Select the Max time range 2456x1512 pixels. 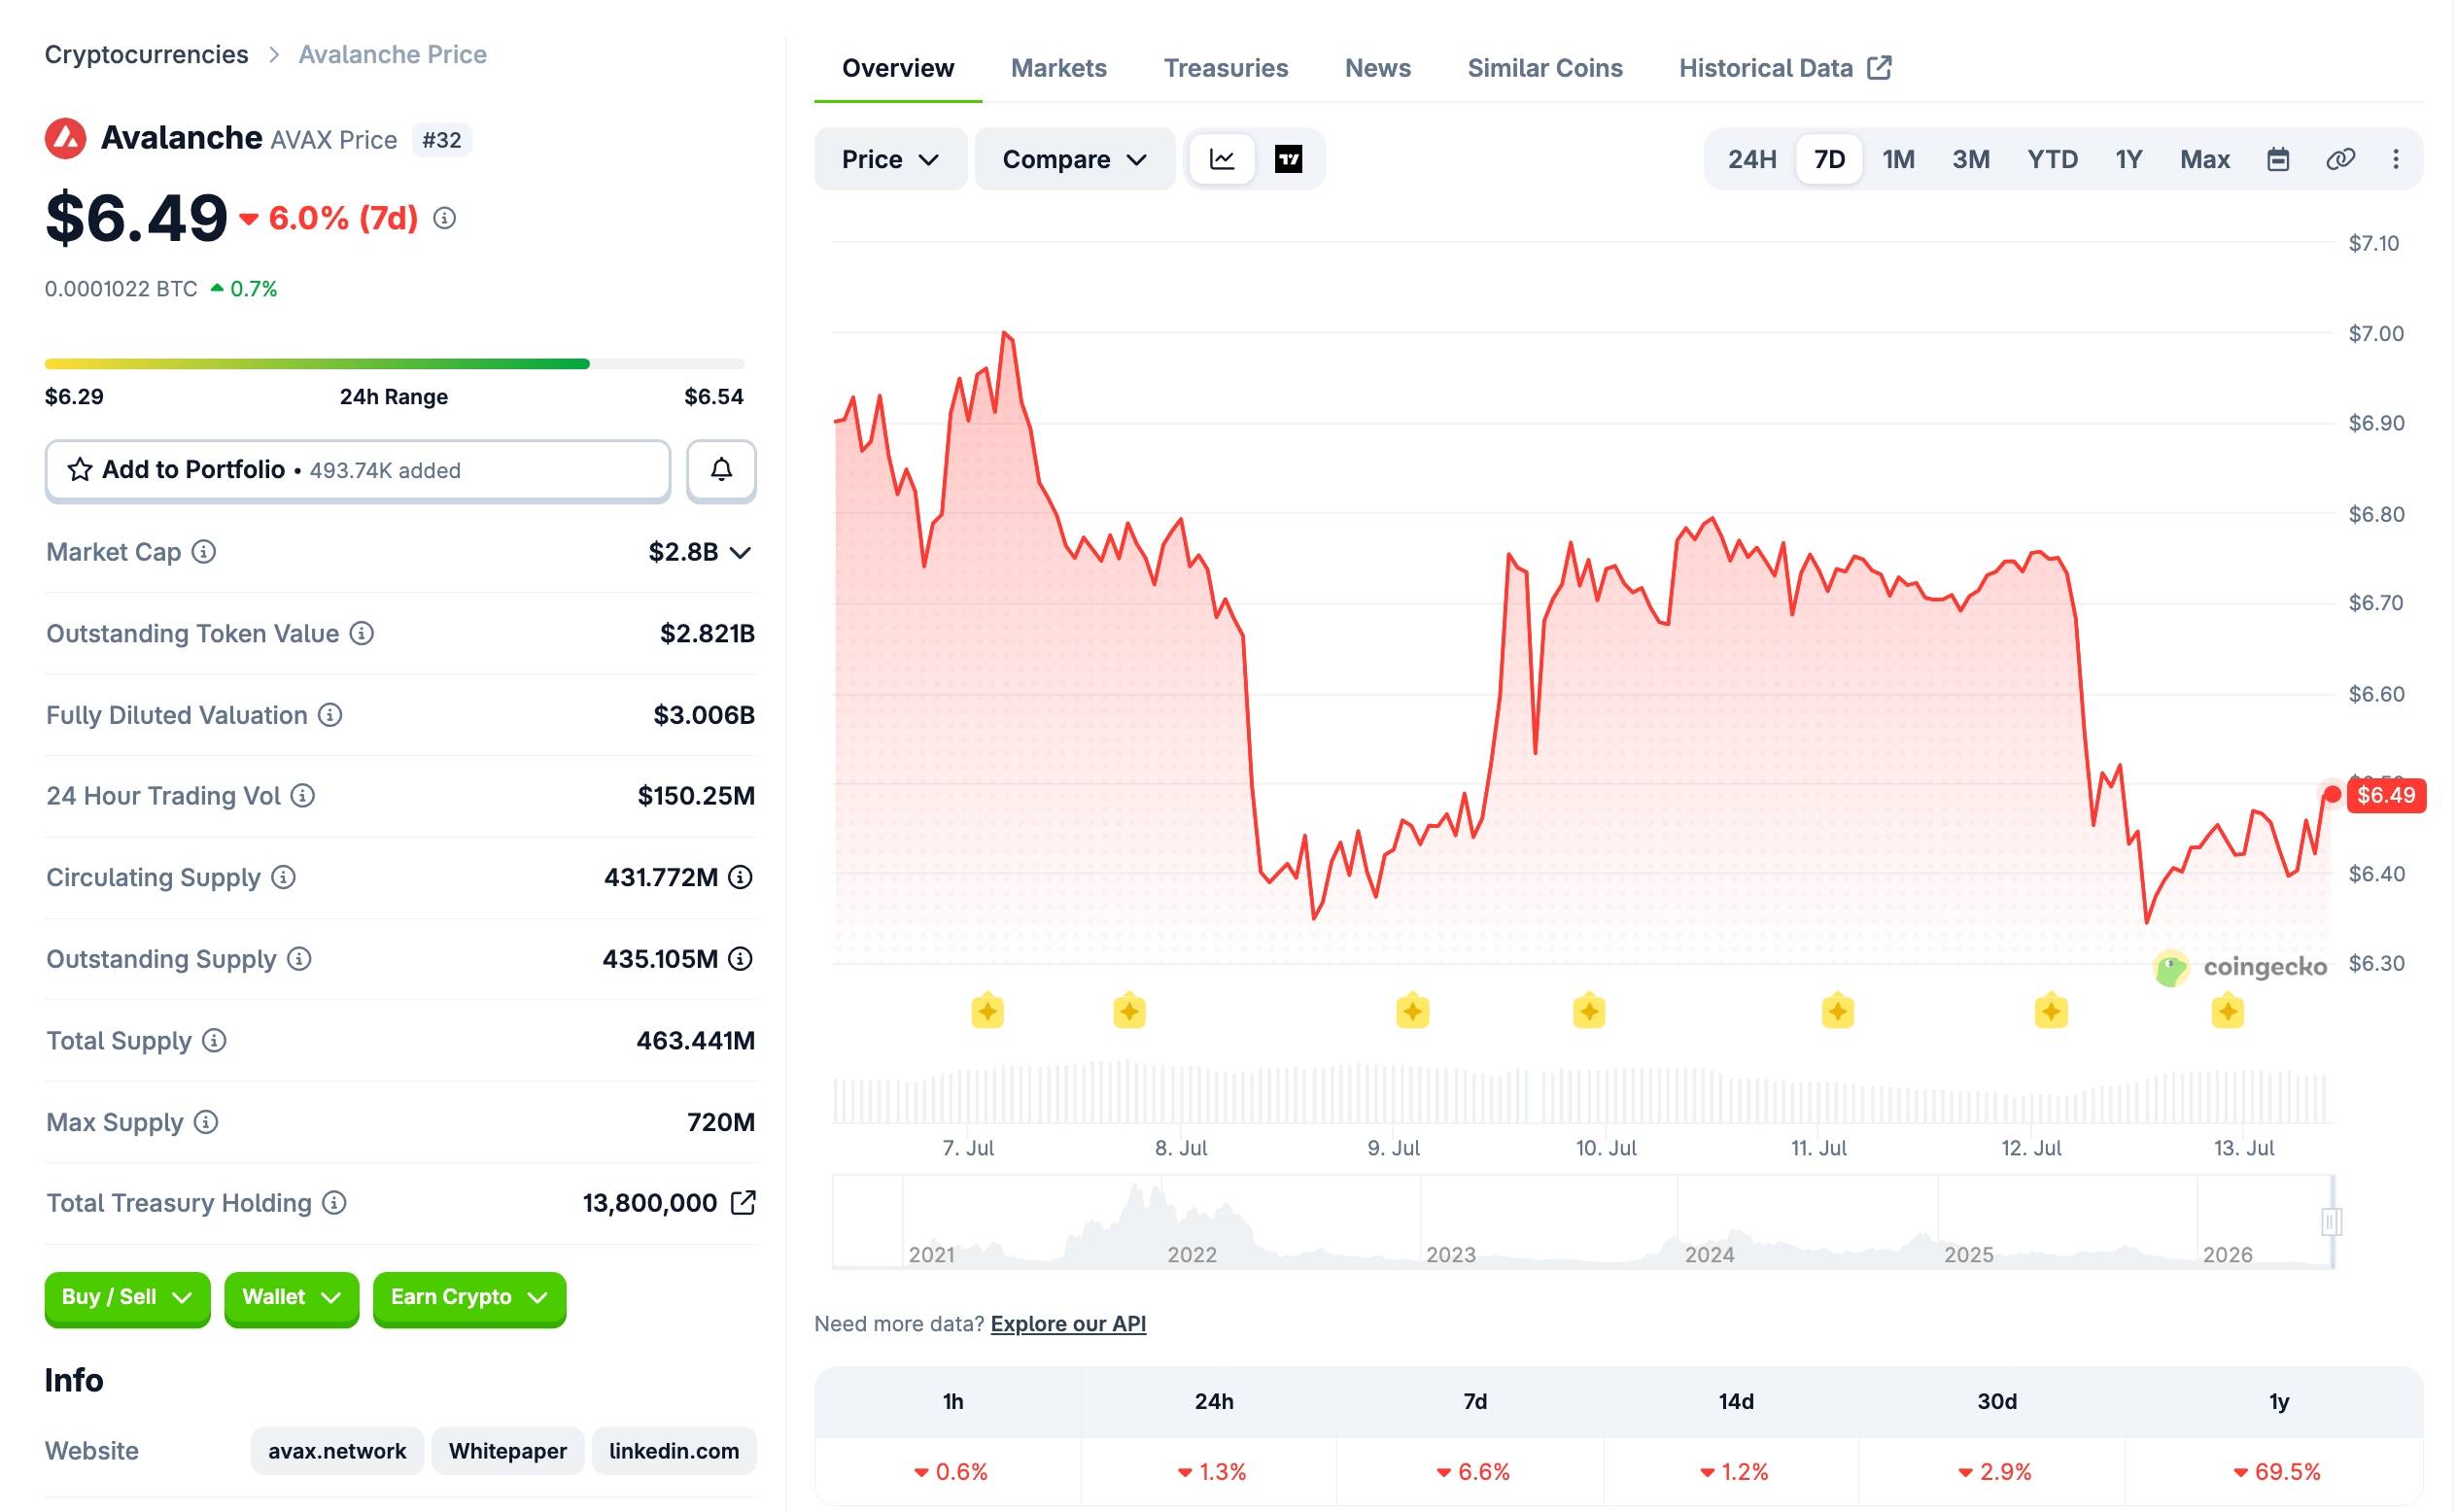[x=2206, y=159]
